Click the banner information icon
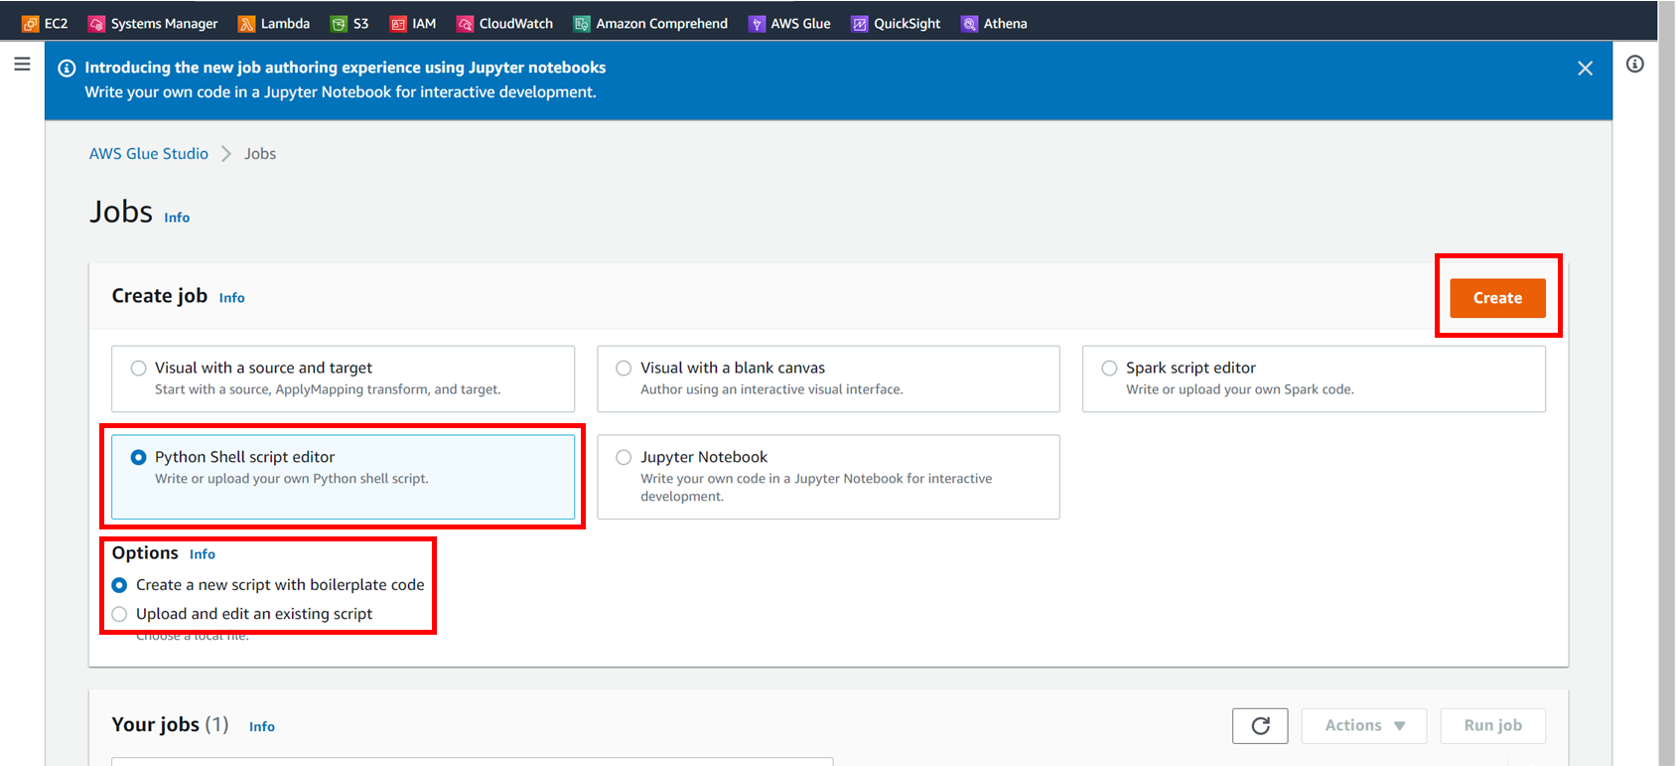 click(67, 68)
